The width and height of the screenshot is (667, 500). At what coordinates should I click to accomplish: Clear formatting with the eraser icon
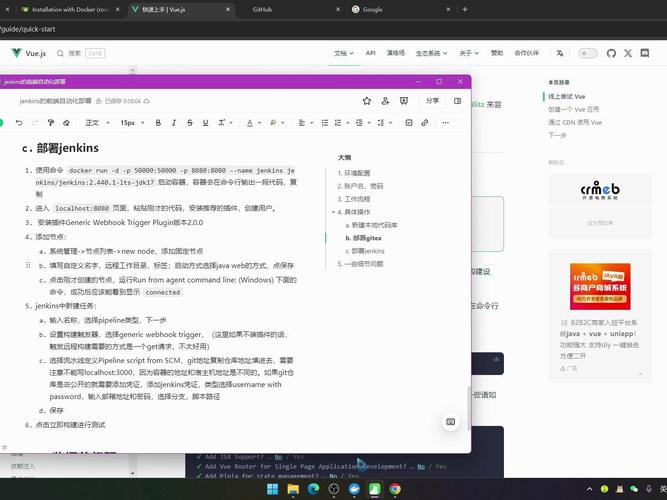[x=66, y=123]
